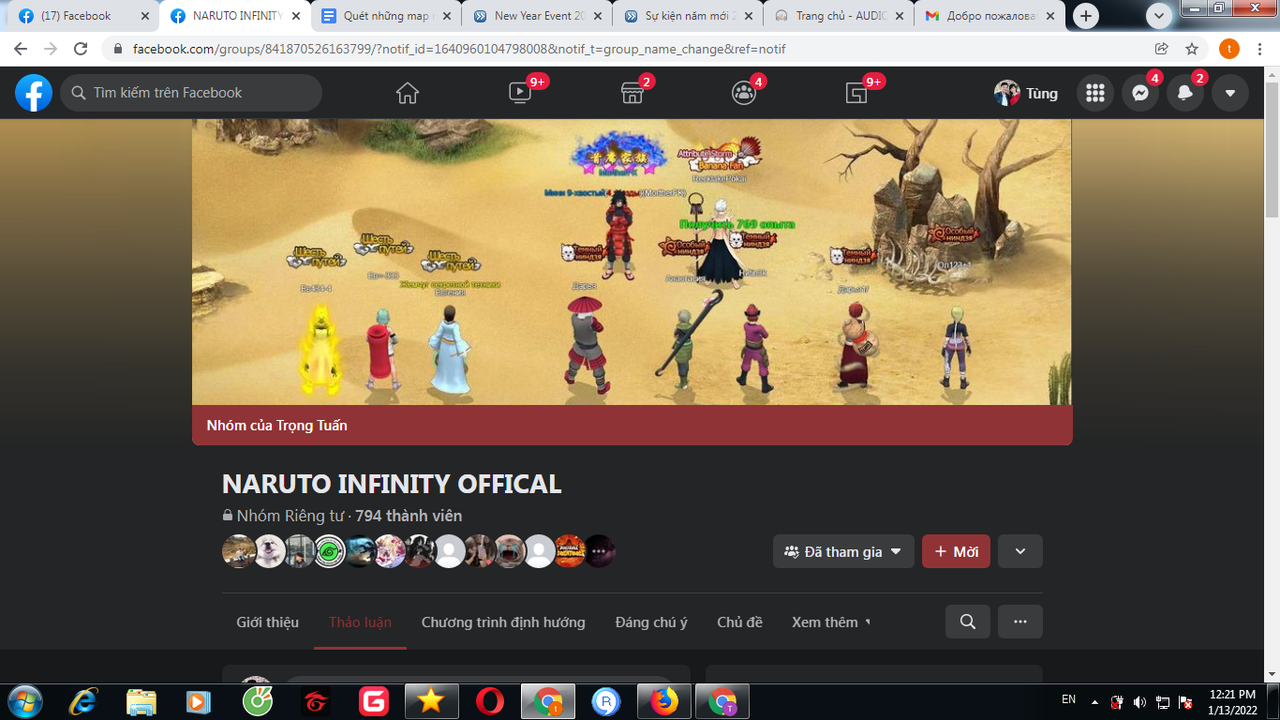1280x720 pixels.
Task: Switch to the Quét những map tab
Action: (x=386, y=16)
